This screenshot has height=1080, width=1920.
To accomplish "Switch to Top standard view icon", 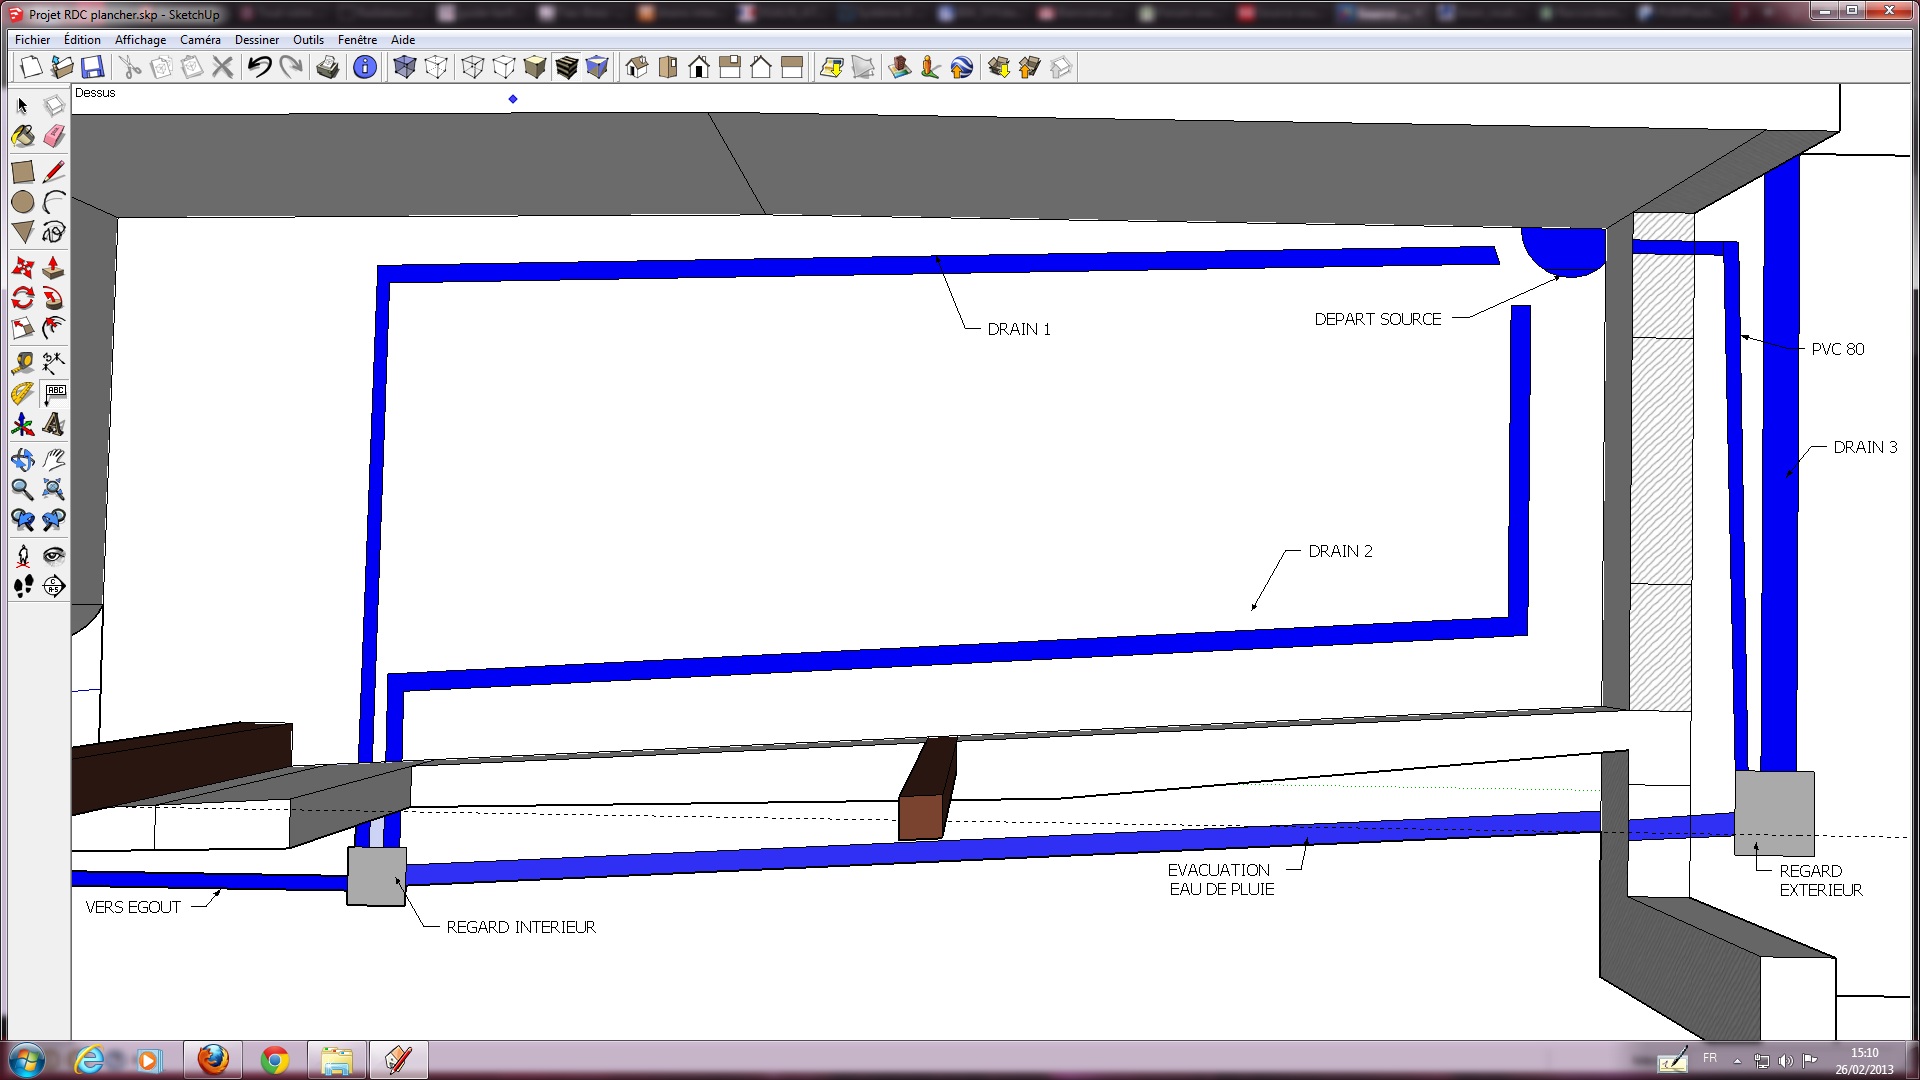I will coord(667,67).
